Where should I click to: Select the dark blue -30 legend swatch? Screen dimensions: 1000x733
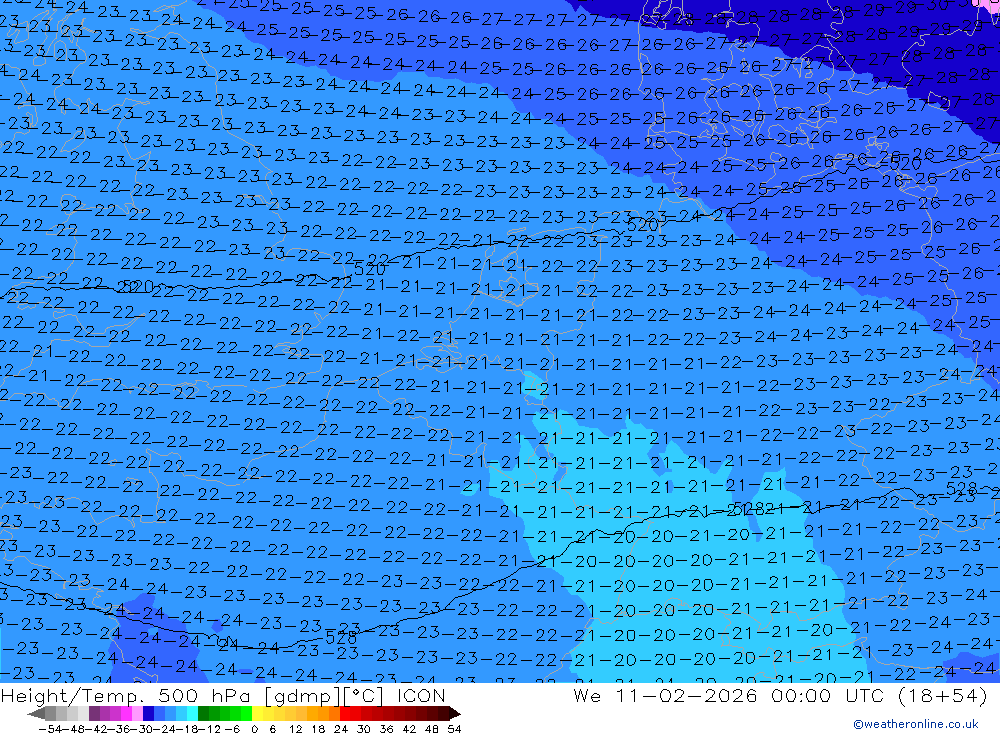pos(148,714)
